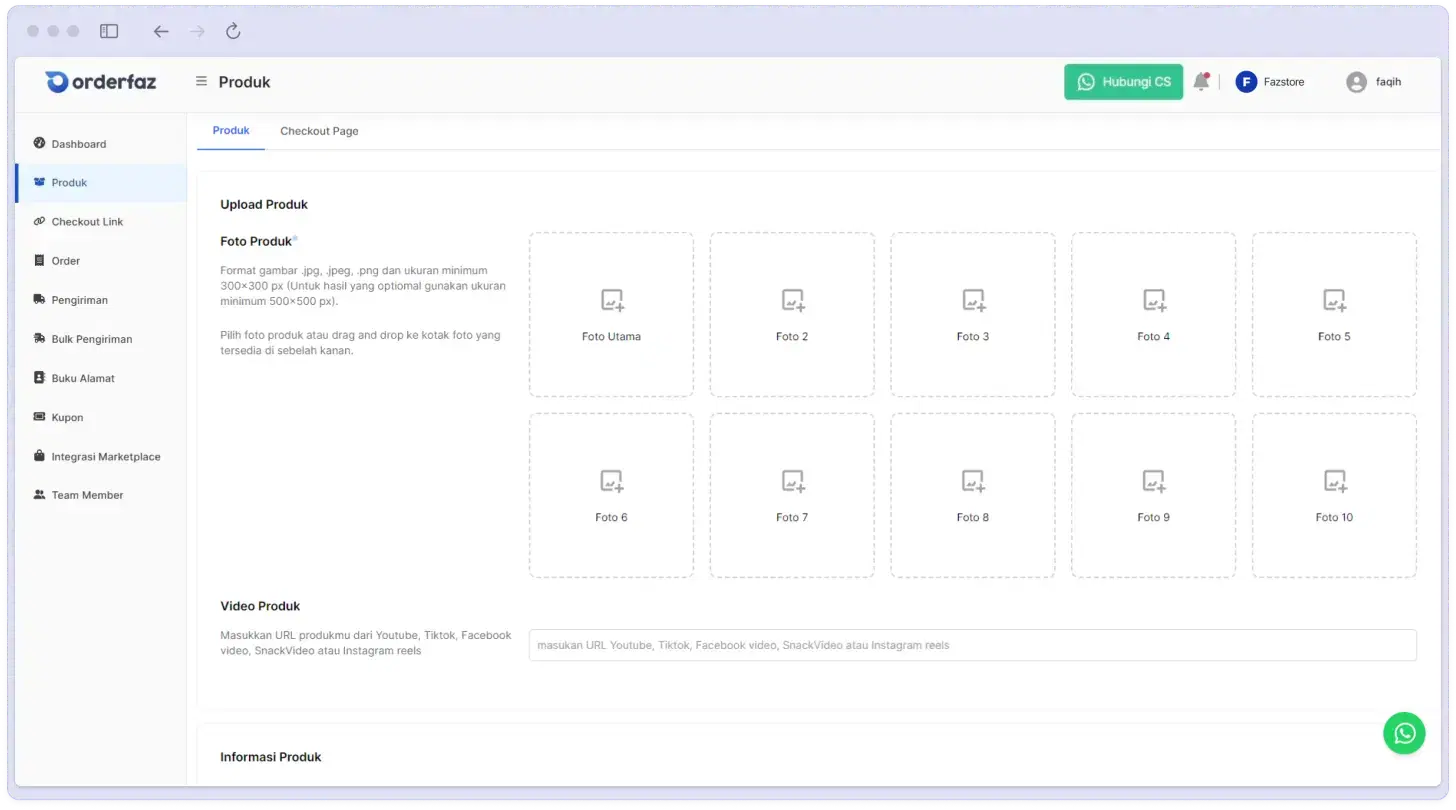This screenshot has width=1456, height=810.
Task: Select the Produk tab
Action: click(x=231, y=131)
